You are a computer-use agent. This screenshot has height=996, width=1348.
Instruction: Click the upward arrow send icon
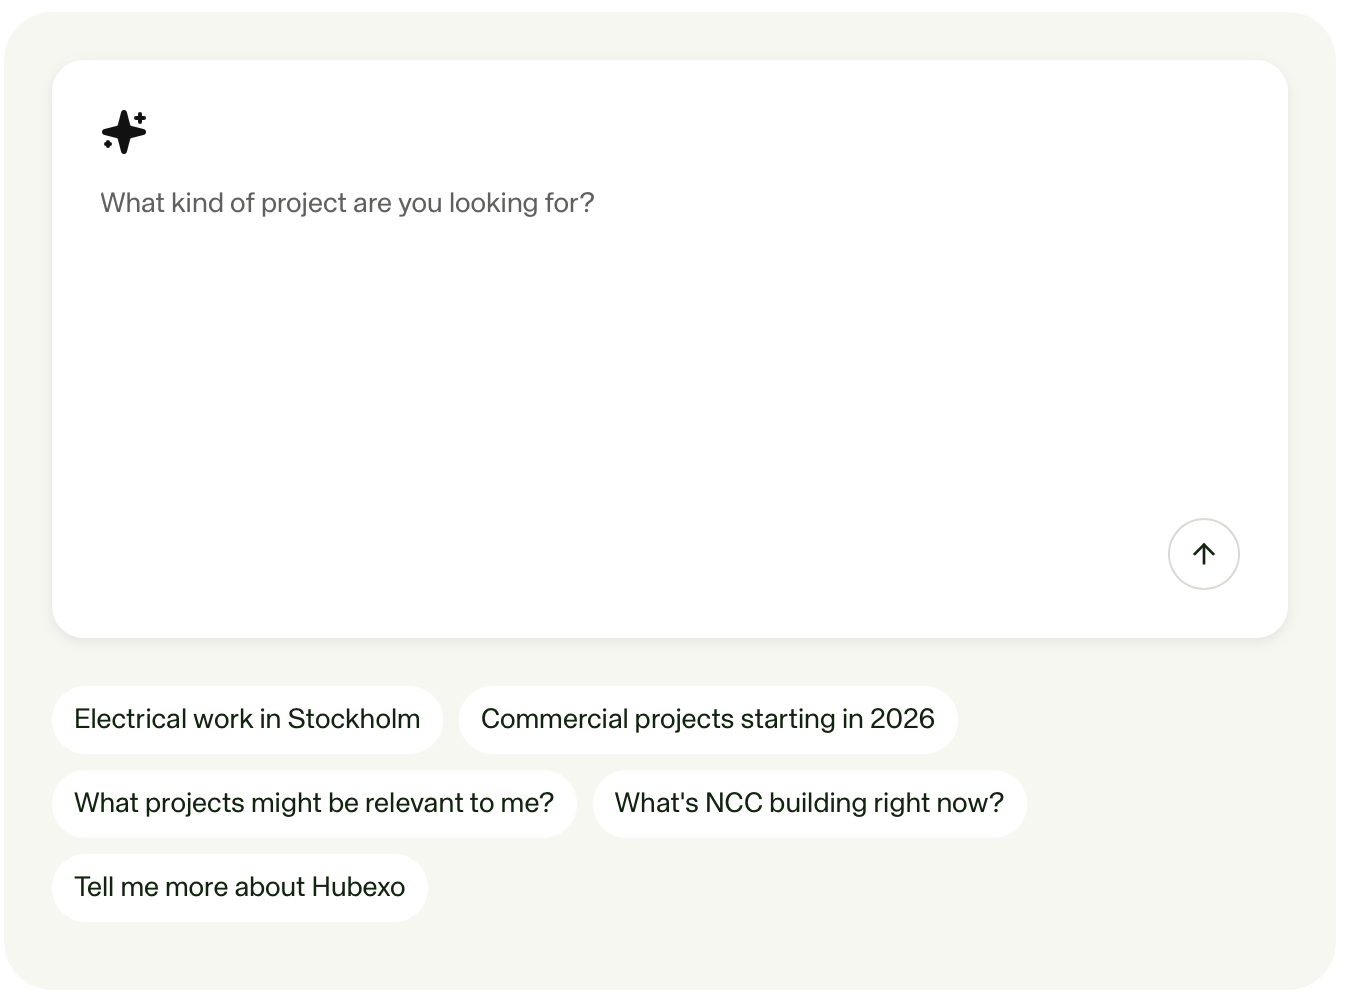(1203, 554)
